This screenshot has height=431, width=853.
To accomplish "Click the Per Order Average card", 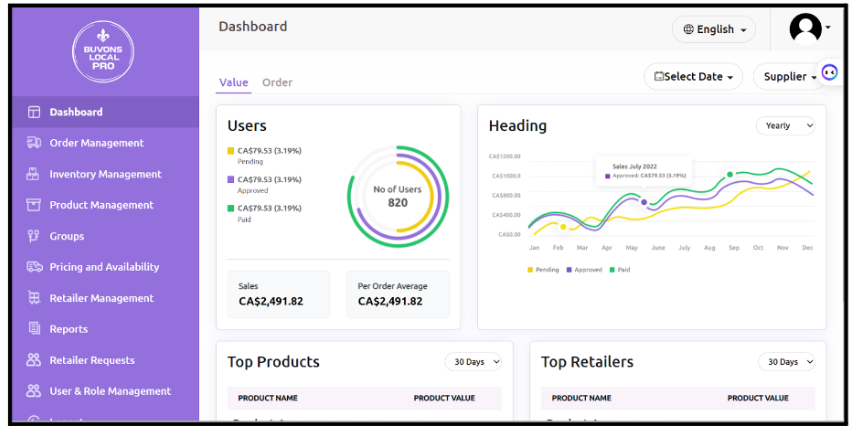I will 398,294.
